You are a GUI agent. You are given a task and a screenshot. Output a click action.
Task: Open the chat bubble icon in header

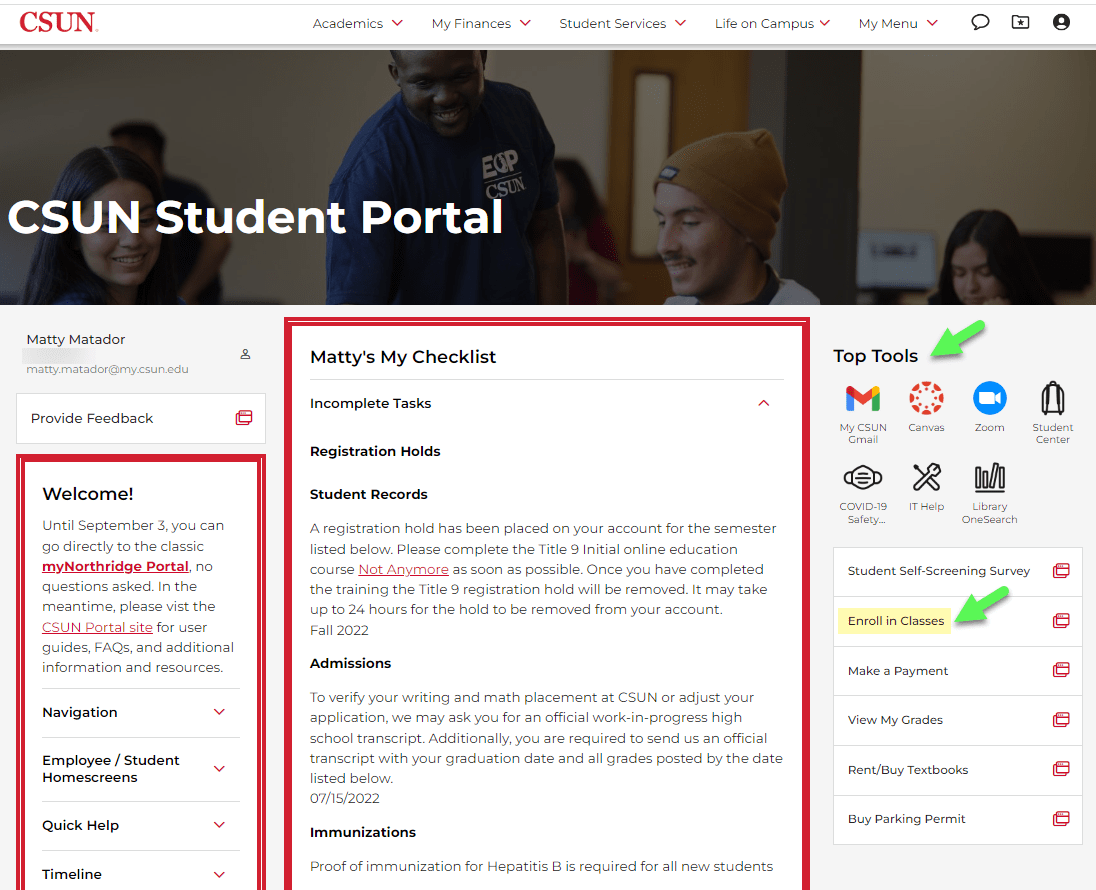coord(980,22)
